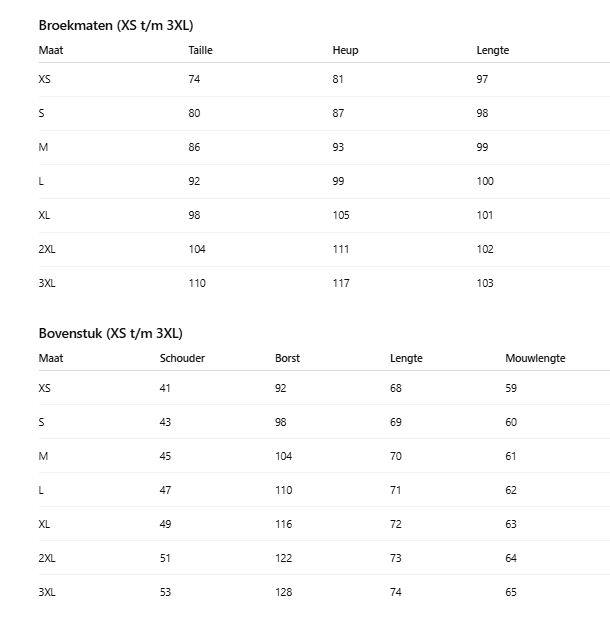
Task: Click Borst value 128 in the 3XL row
Action: point(284,592)
